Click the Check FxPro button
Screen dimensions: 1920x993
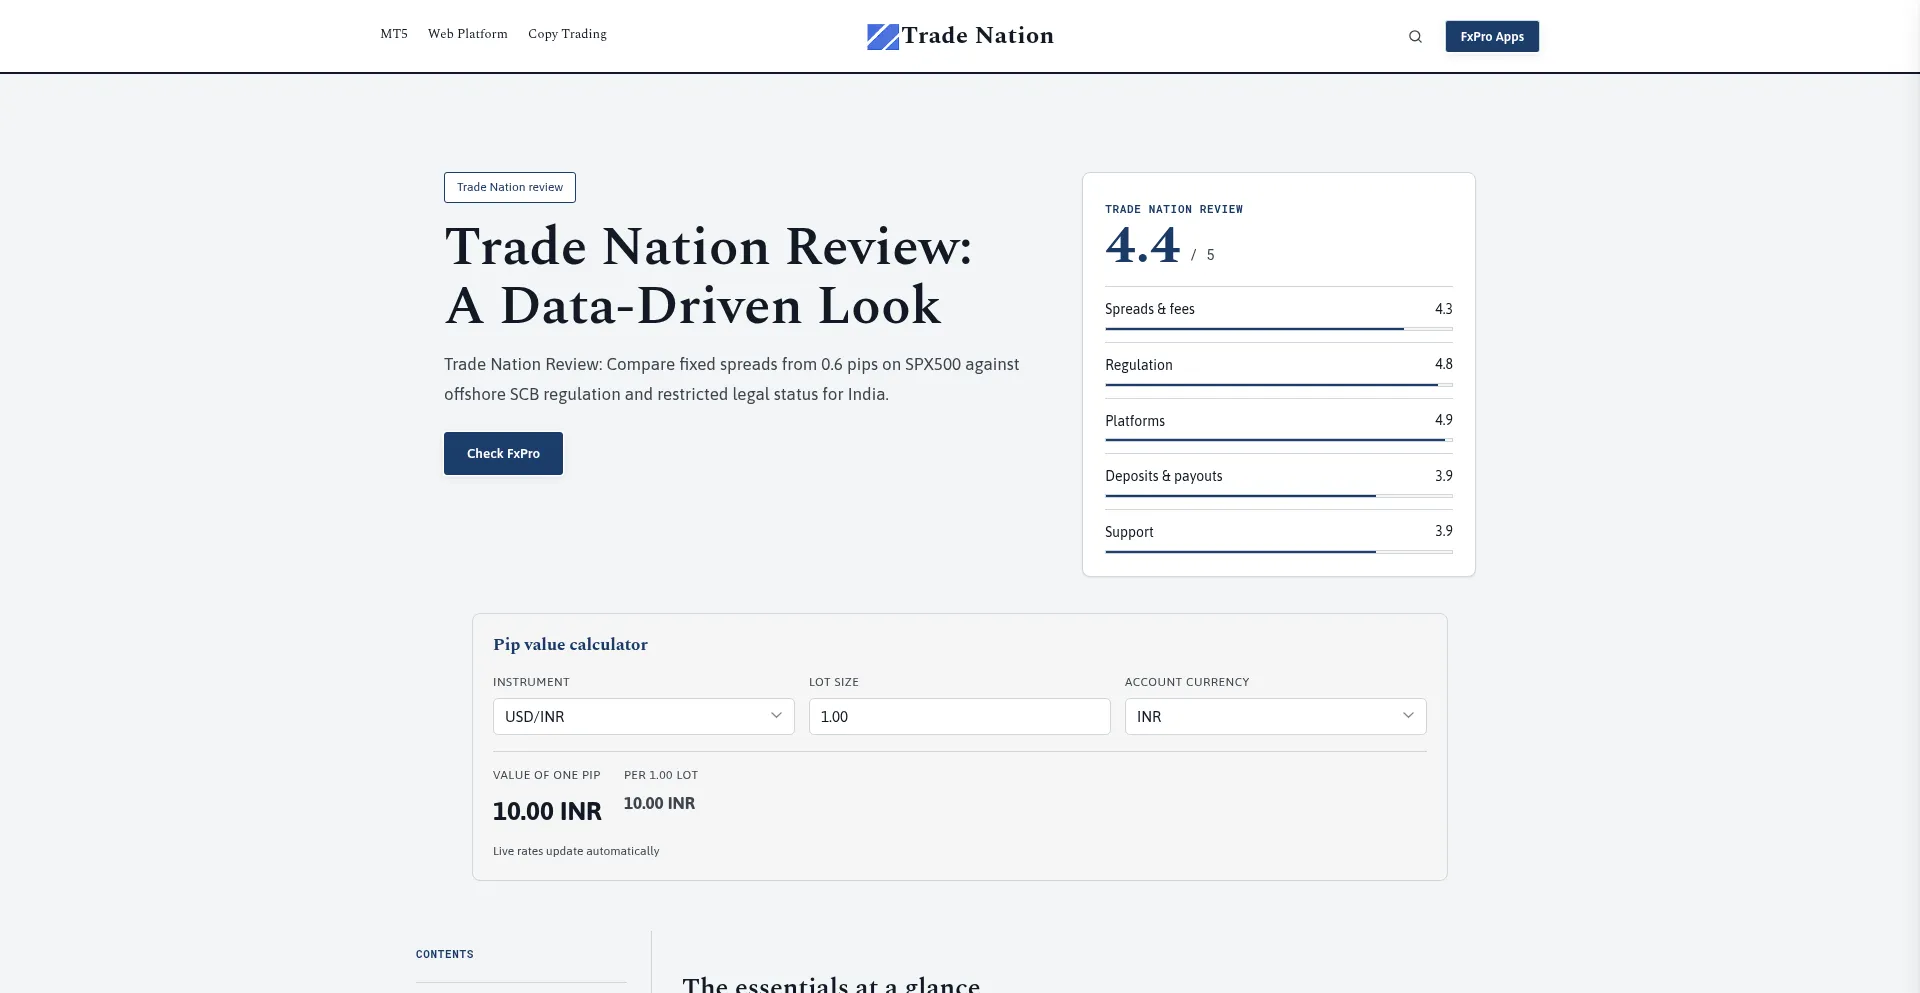pyautogui.click(x=503, y=453)
